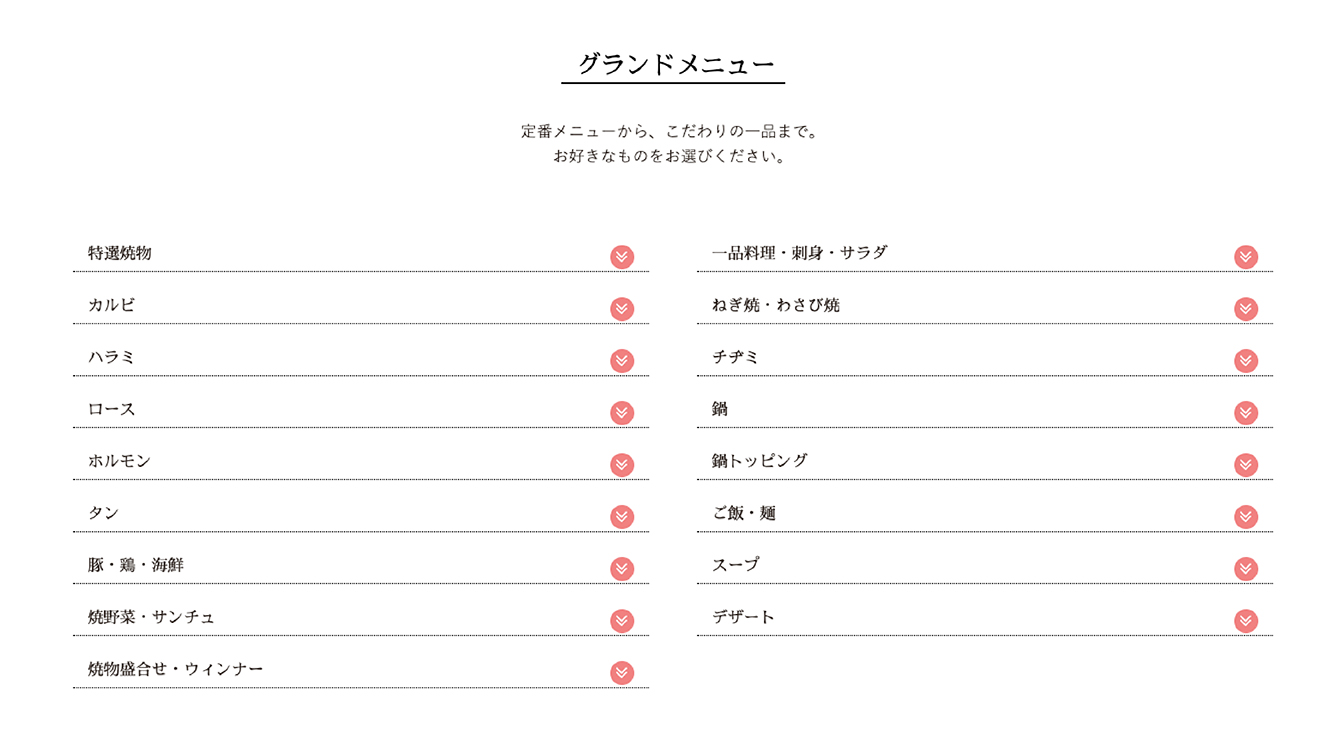This screenshot has height=754, width=1344.
Task: Select the 鍋 menu category label
Action: [720, 409]
